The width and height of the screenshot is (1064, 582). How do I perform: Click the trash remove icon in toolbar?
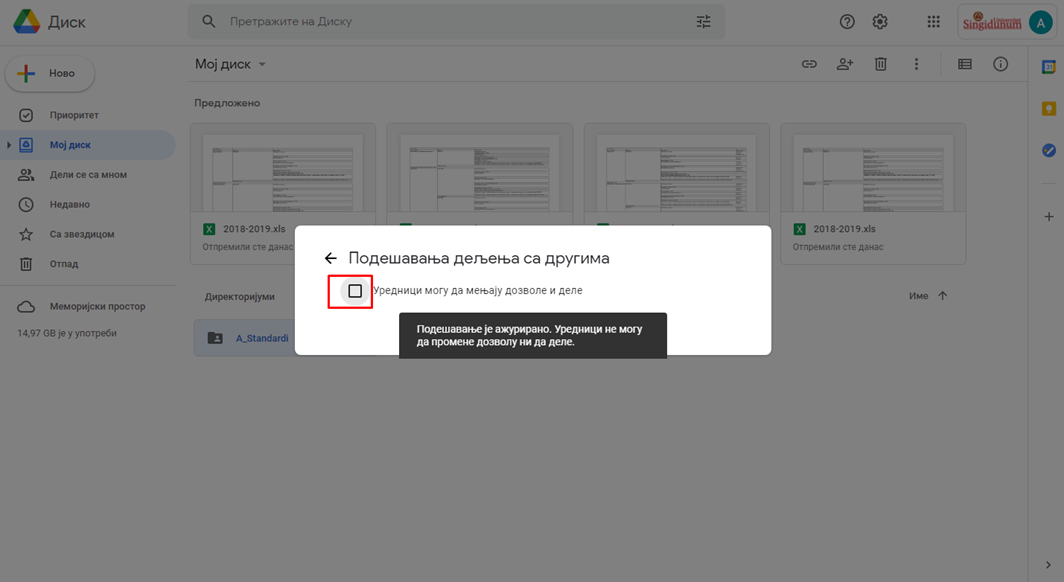click(x=881, y=64)
